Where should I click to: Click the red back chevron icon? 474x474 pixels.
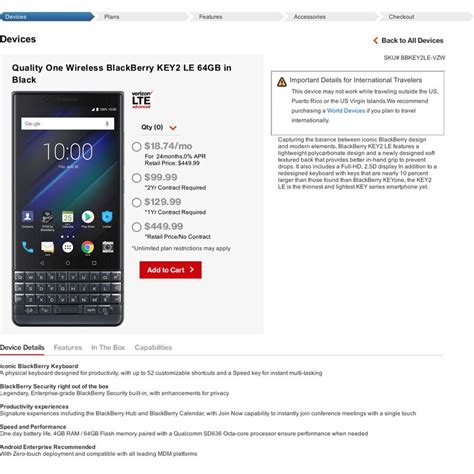(376, 40)
